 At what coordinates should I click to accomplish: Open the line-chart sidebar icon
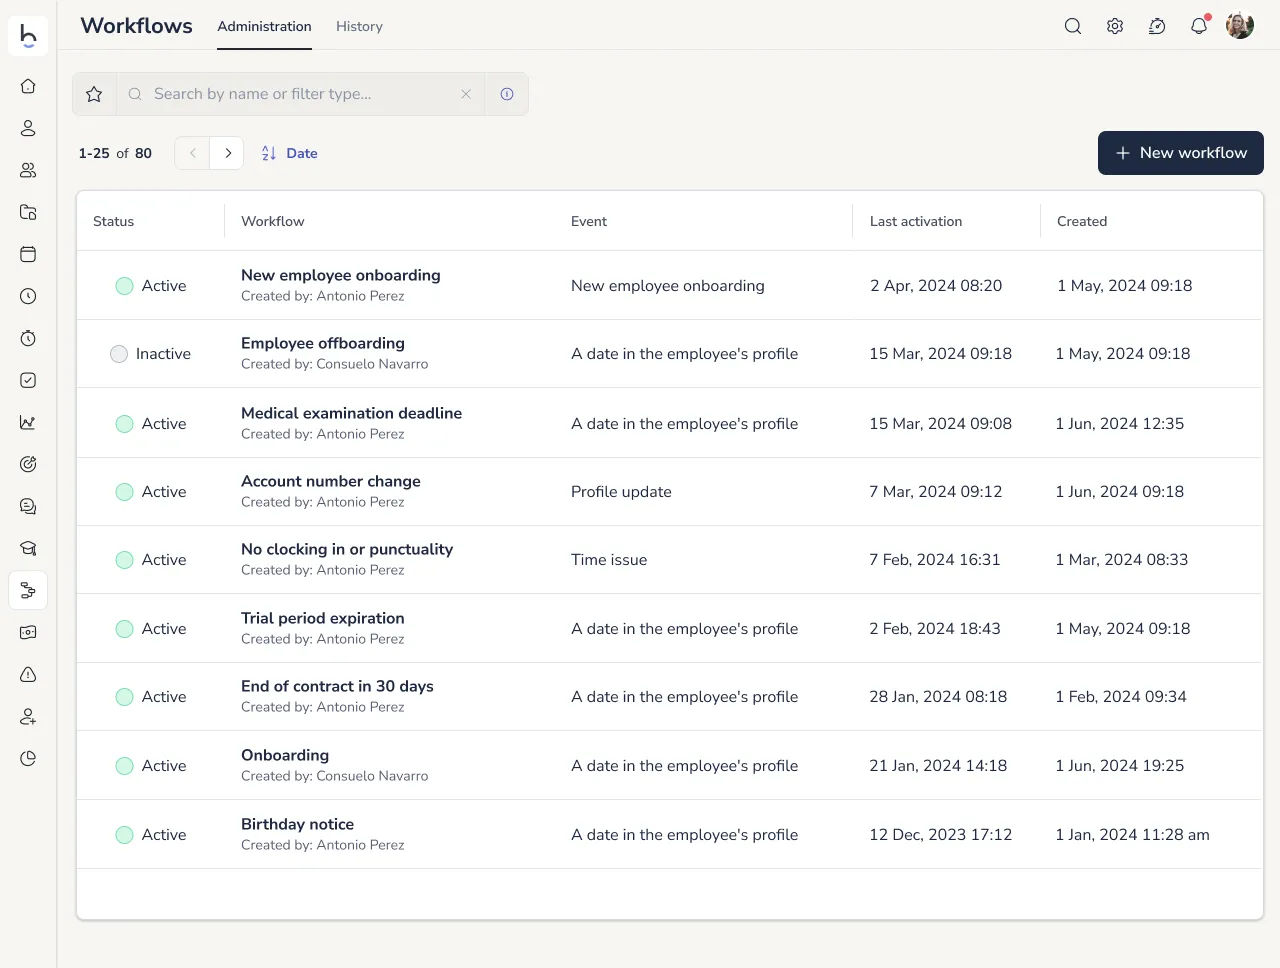pos(28,422)
